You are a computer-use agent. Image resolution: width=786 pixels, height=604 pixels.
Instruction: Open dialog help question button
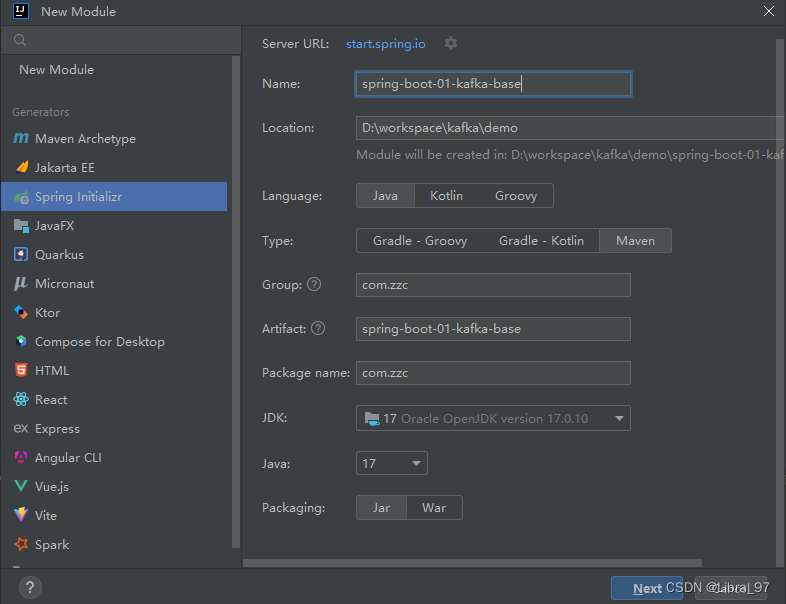30,587
